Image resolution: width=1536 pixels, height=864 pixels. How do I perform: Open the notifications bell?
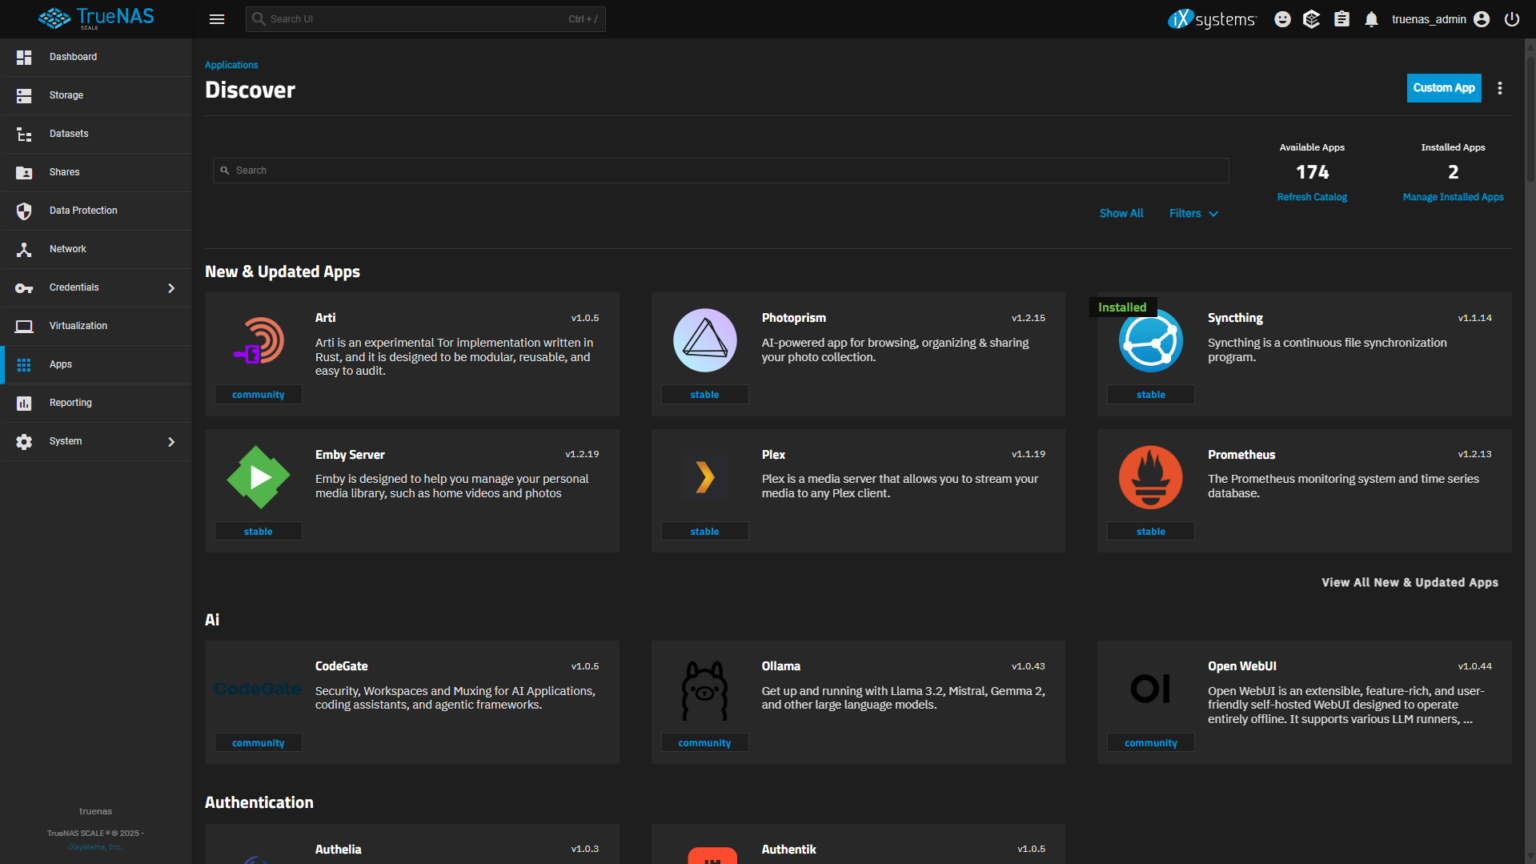[x=1371, y=19]
